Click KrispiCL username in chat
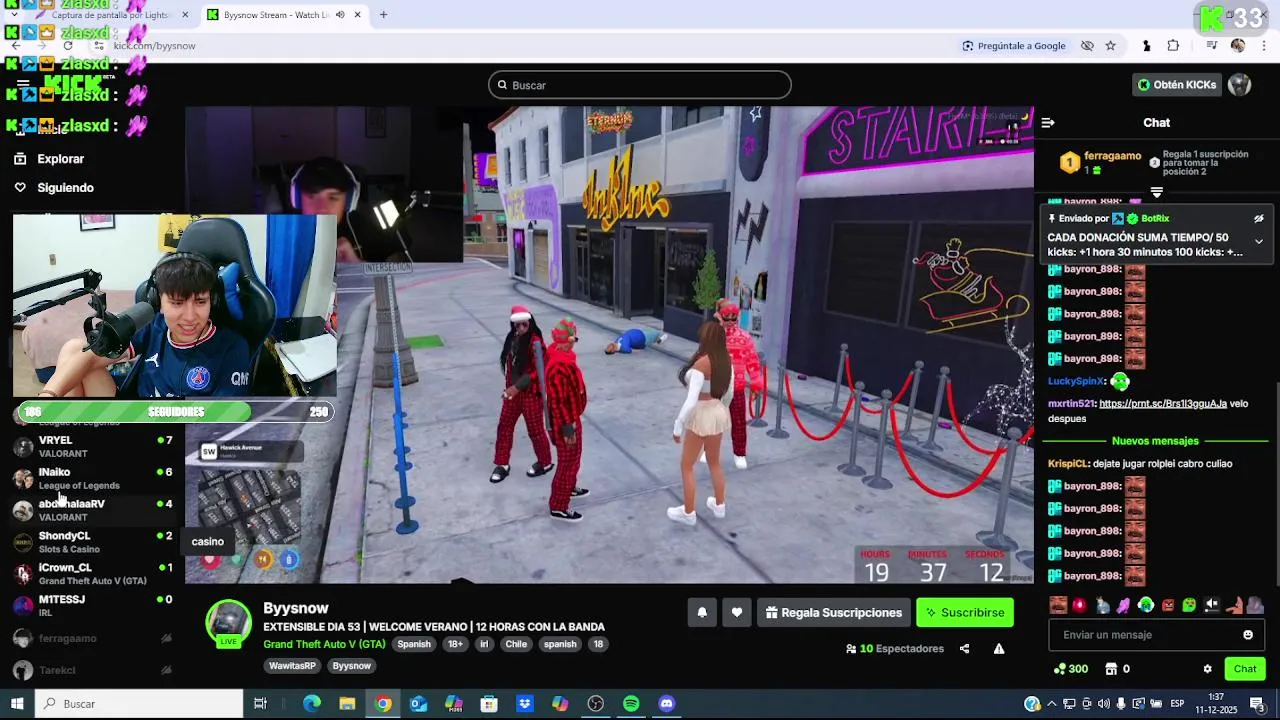This screenshot has width=1280, height=720. pyautogui.click(x=1068, y=463)
